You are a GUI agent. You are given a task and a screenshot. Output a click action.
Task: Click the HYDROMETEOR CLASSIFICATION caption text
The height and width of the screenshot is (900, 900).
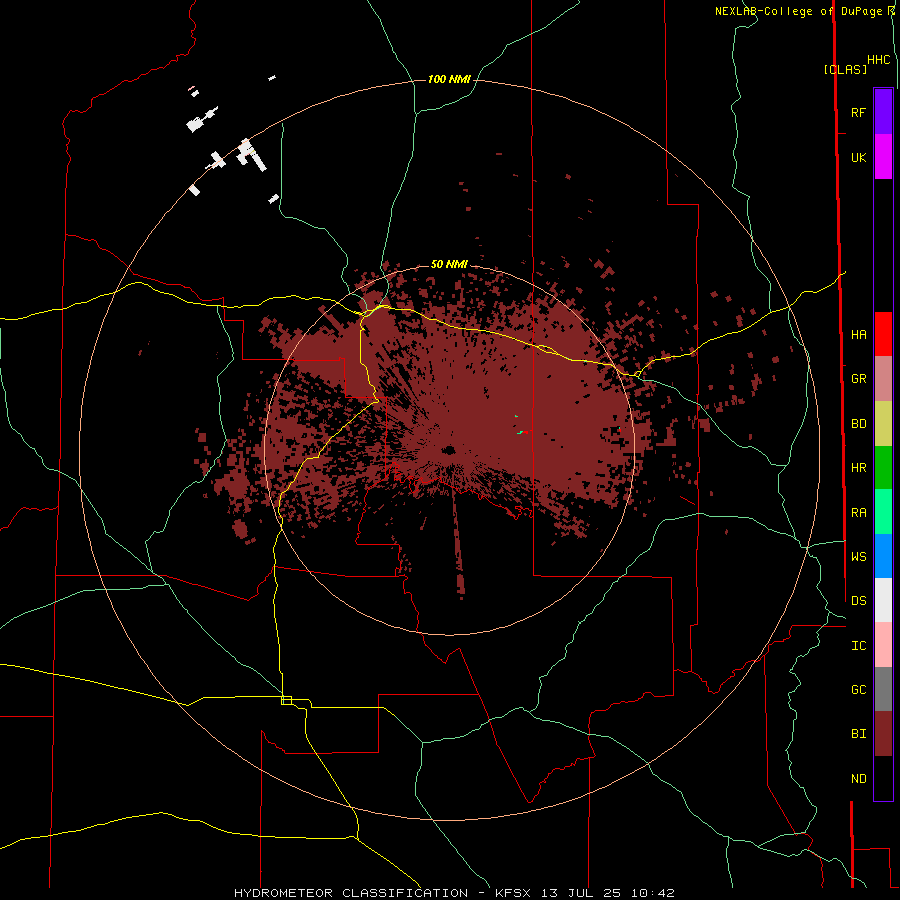(351, 893)
